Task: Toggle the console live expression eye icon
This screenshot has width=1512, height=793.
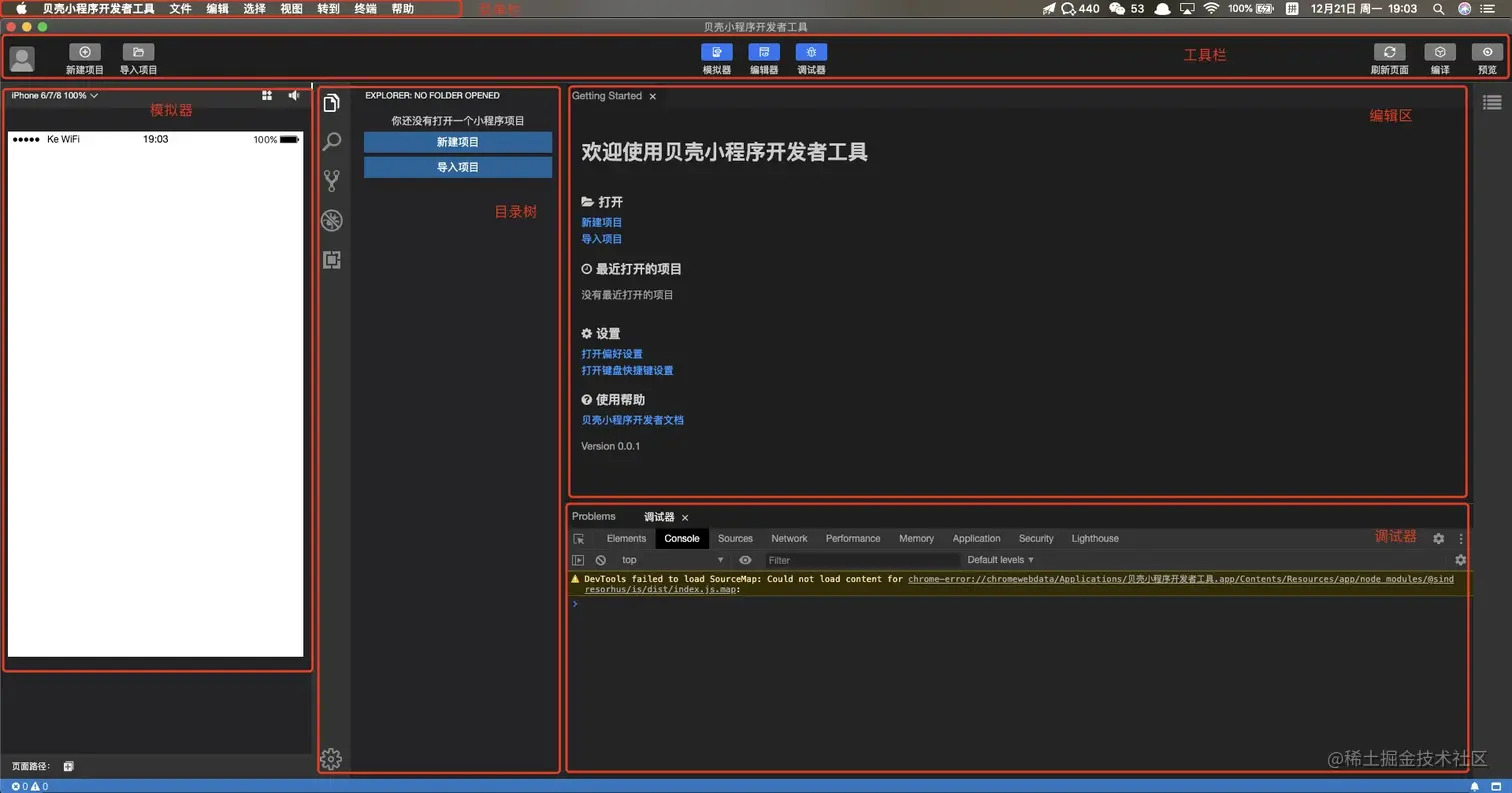Action: pyautogui.click(x=745, y=560)
